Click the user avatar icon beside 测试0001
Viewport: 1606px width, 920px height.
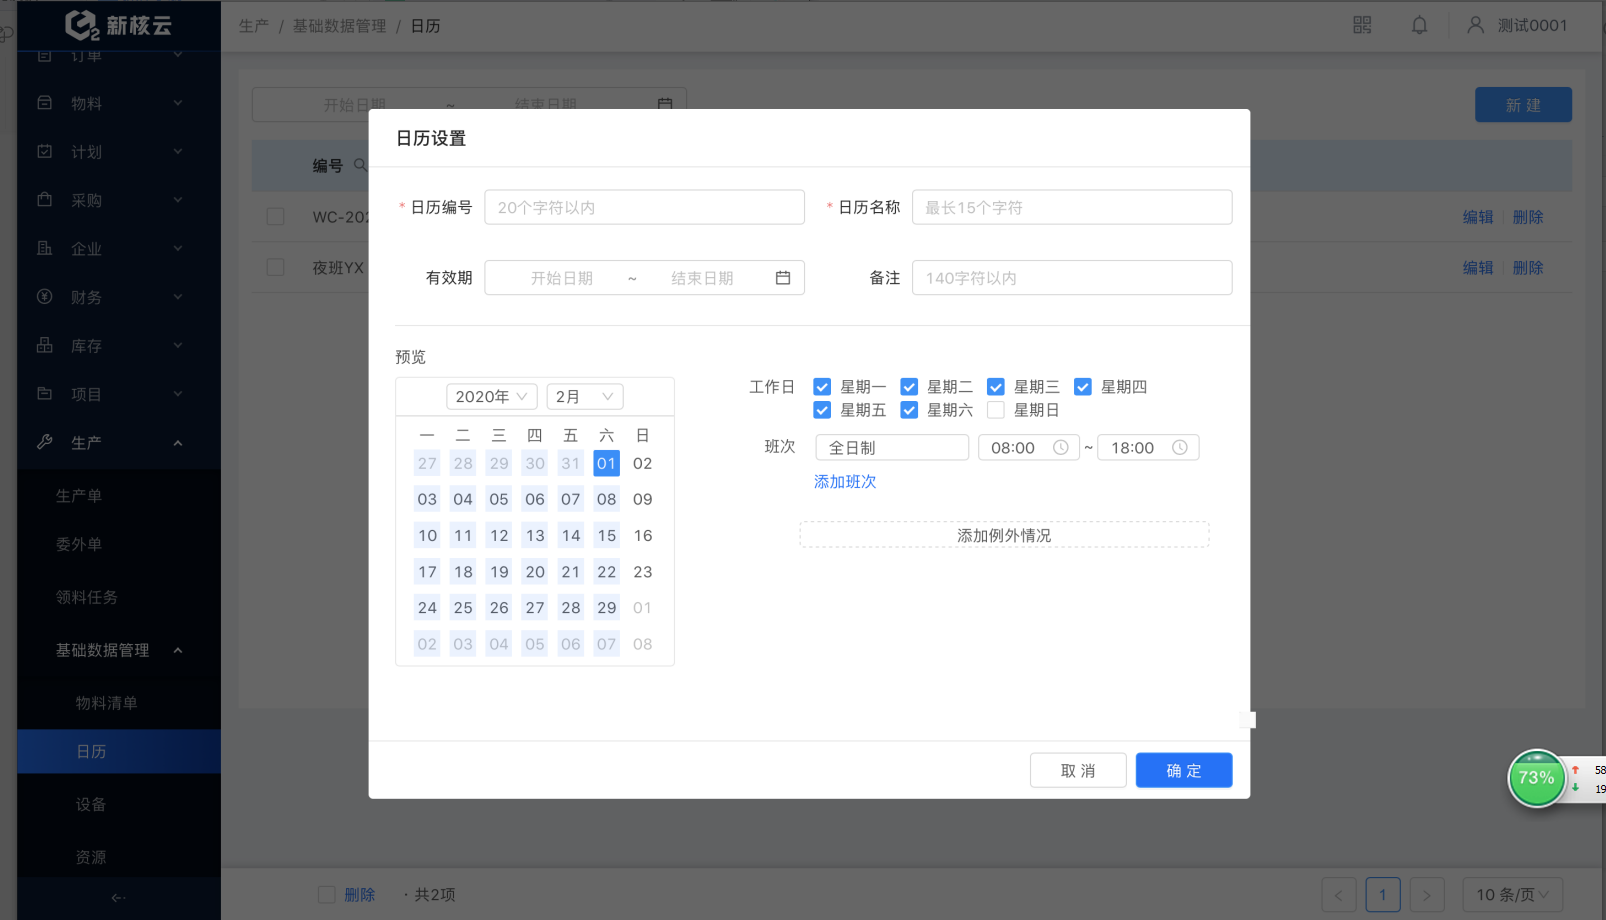pyautogui.click(x=1475, y=25)
